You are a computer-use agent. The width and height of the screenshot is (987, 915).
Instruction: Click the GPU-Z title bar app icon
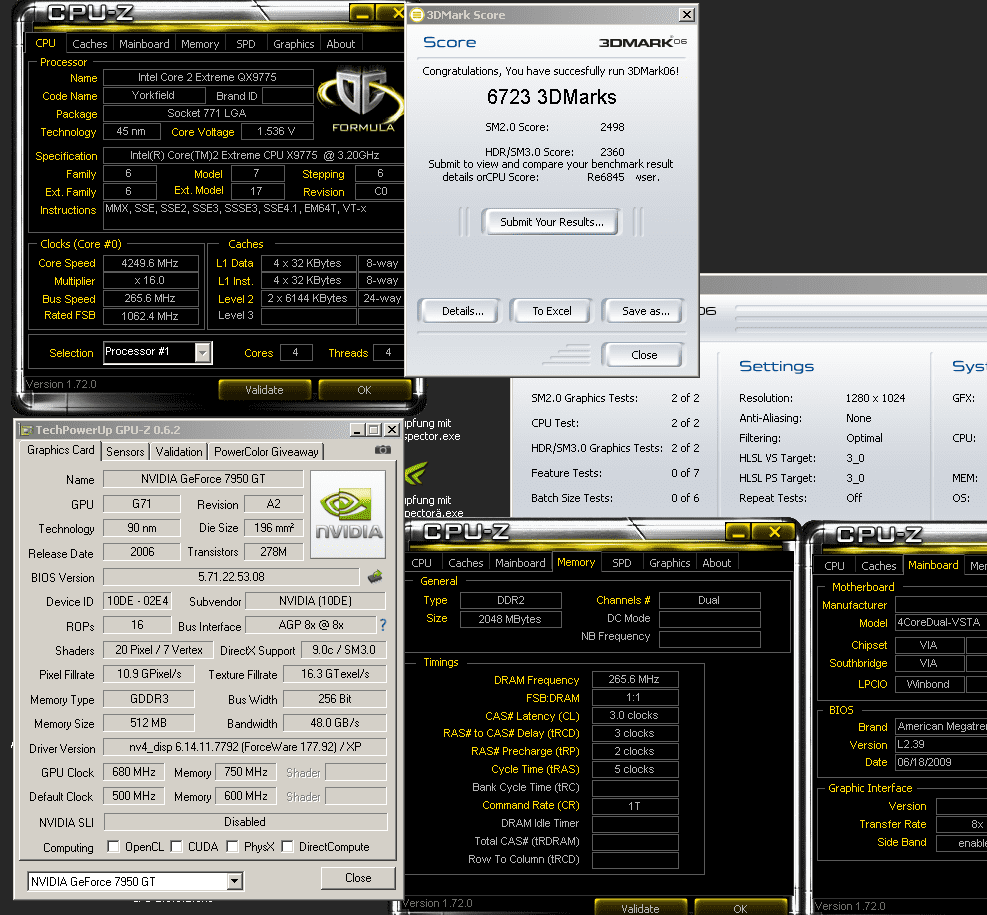pos(26,430)
